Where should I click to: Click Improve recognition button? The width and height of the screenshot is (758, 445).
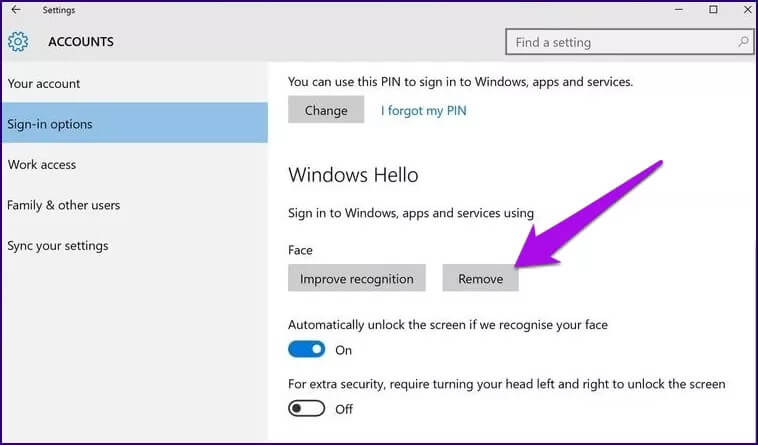coord(357,278)
